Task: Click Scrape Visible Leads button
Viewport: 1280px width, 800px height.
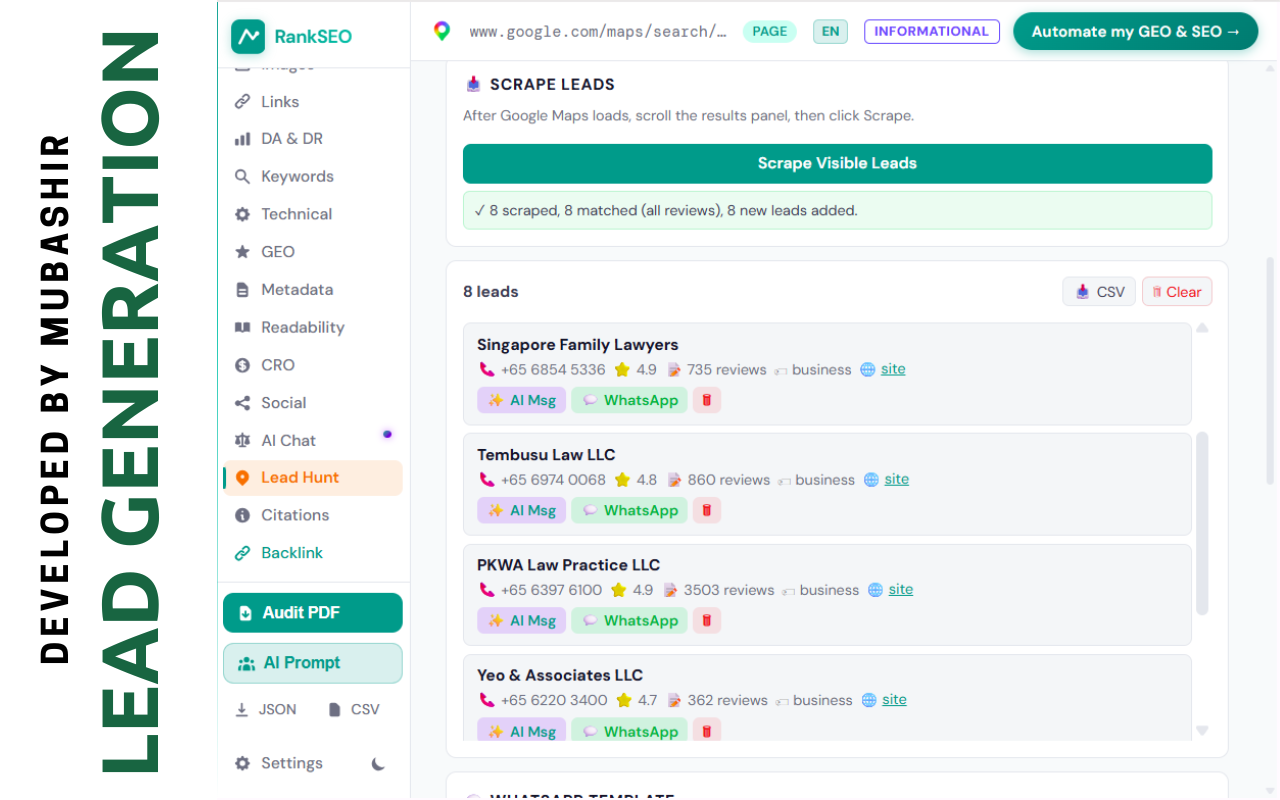Action: [837, 164]
